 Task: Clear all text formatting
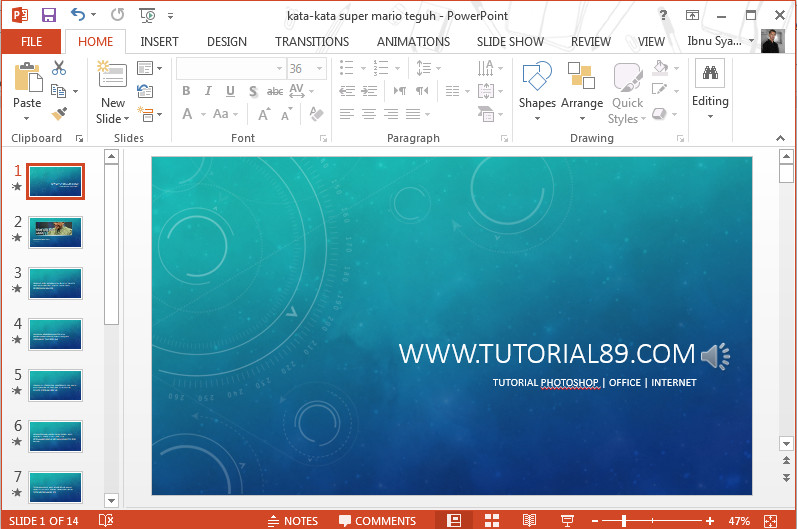[316, 113]
